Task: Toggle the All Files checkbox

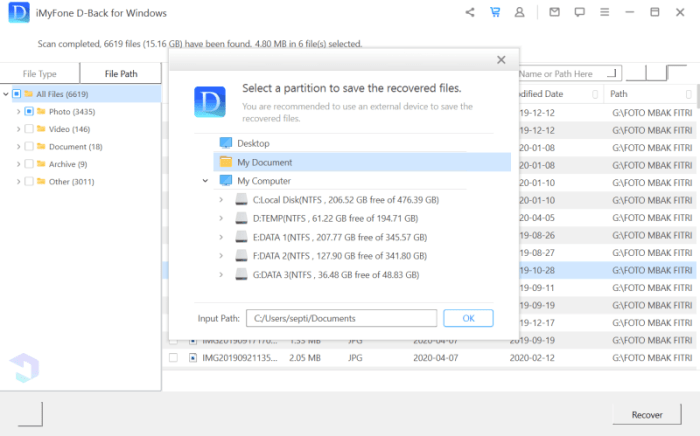Action: pyautogui.click(x=17, y=94)
